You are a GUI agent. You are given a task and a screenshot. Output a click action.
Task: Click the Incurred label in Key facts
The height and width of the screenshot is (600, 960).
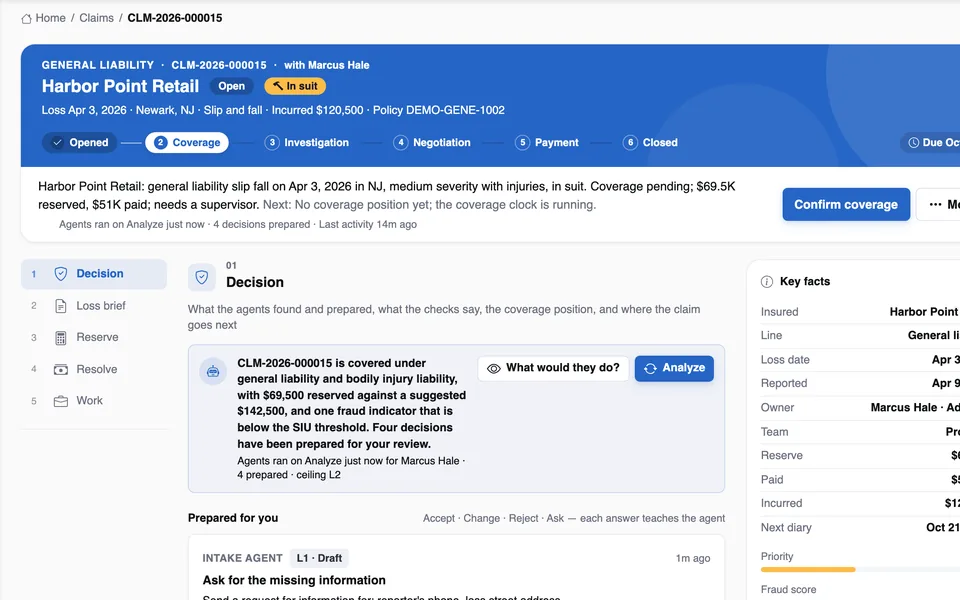point(781,503)
